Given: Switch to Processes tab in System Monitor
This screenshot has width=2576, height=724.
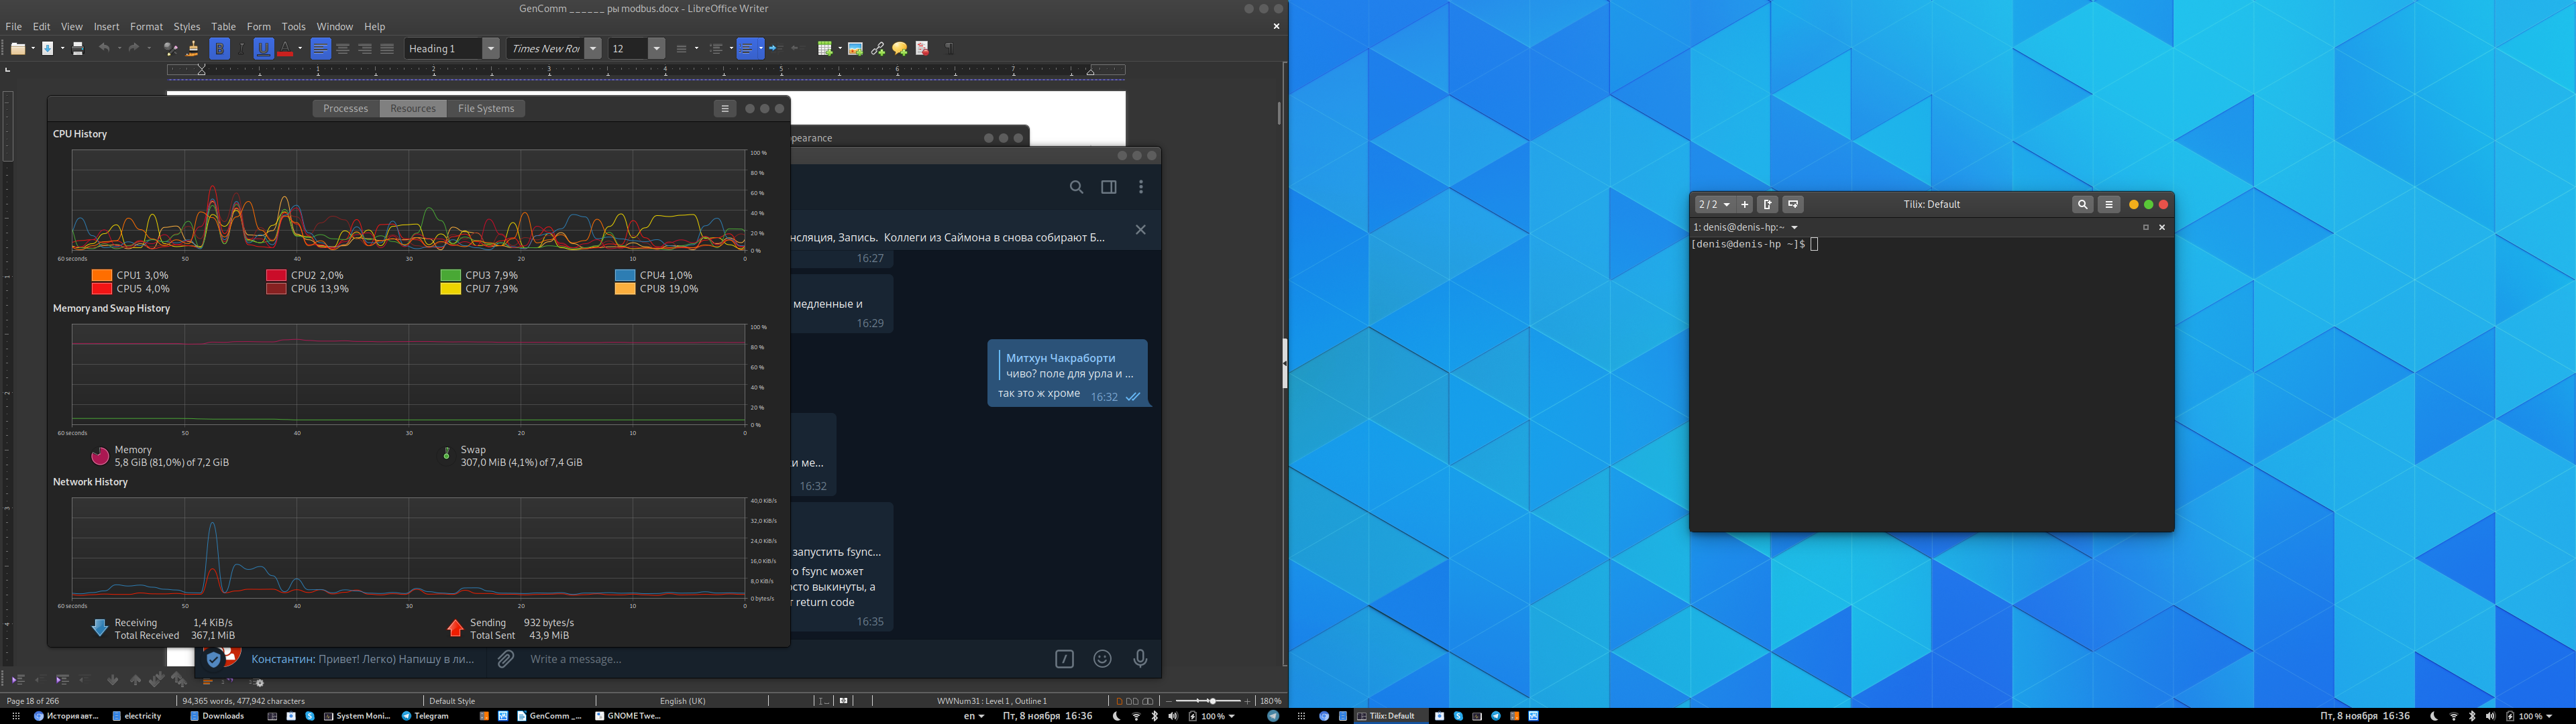Looking at the screenshot, I should (346, 108).
